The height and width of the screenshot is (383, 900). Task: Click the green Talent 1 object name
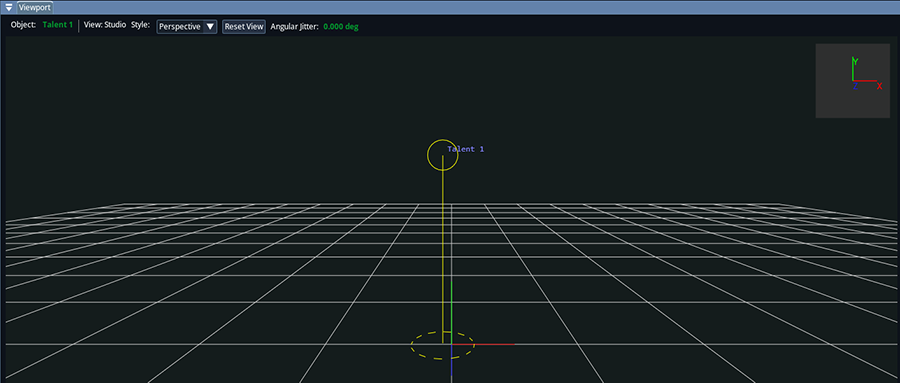point(57,25)
